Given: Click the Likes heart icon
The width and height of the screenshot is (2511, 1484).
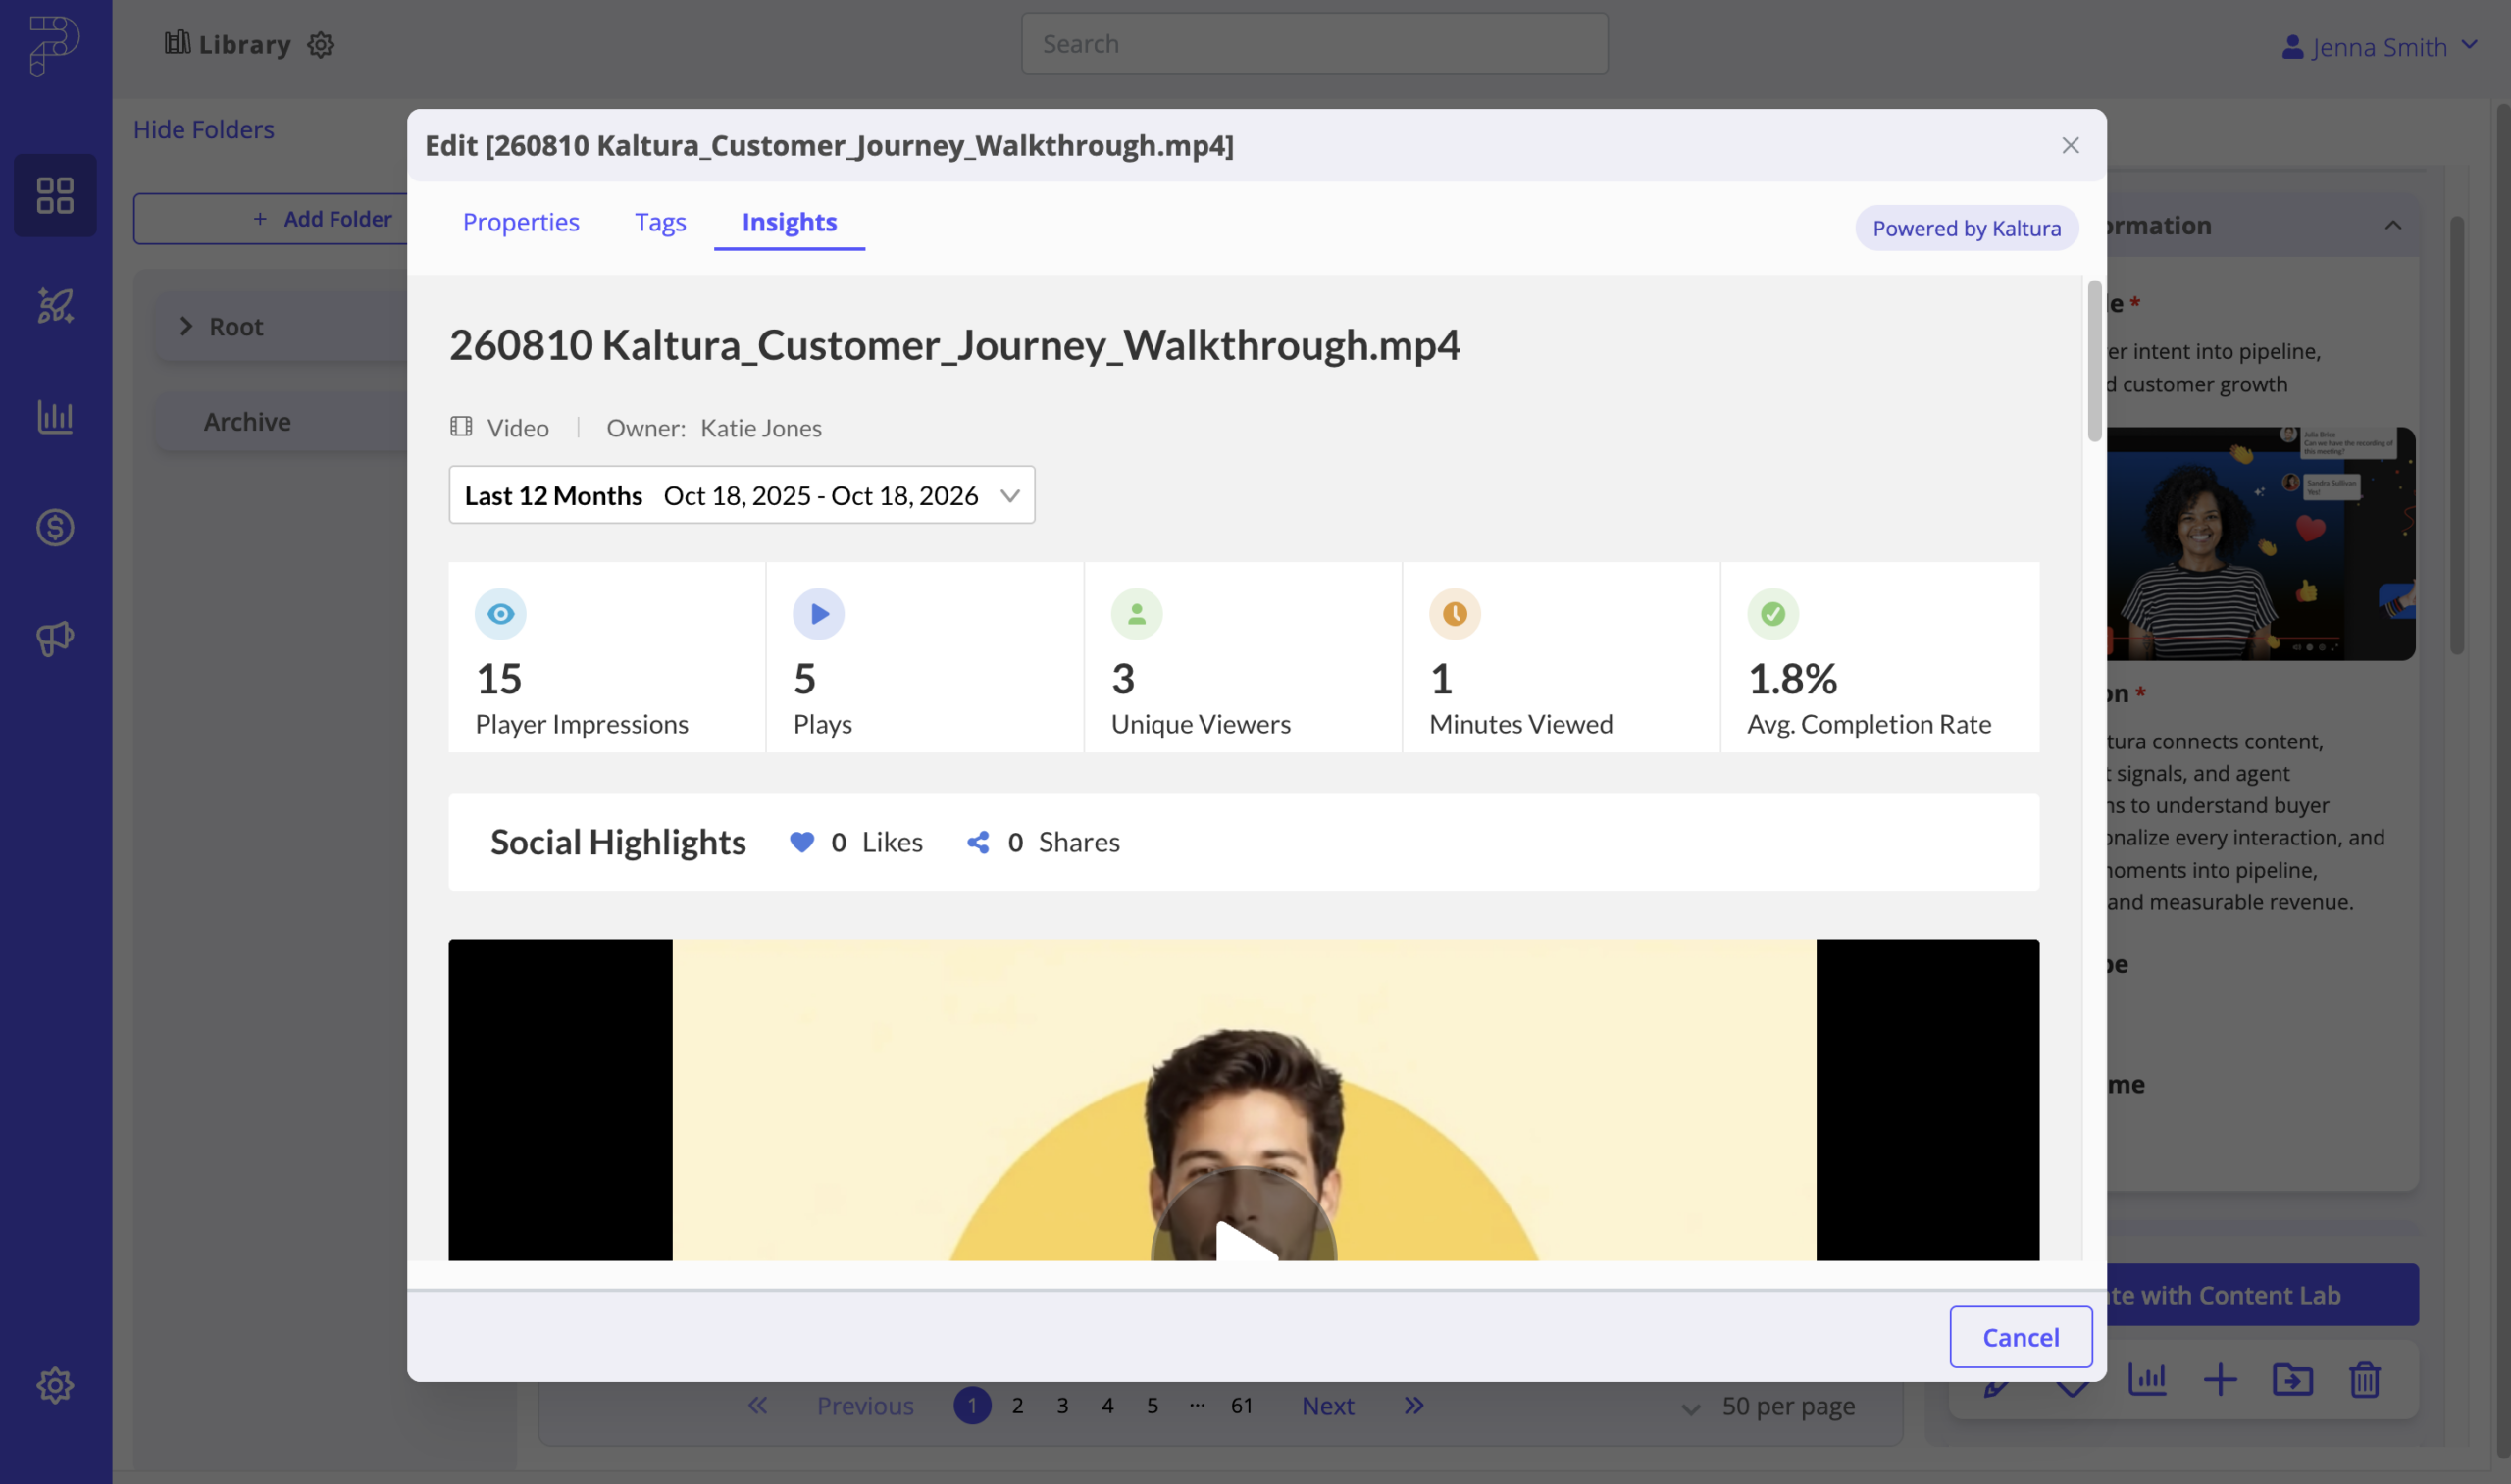Looking at the screenshot, I should (x=801, y=842).
